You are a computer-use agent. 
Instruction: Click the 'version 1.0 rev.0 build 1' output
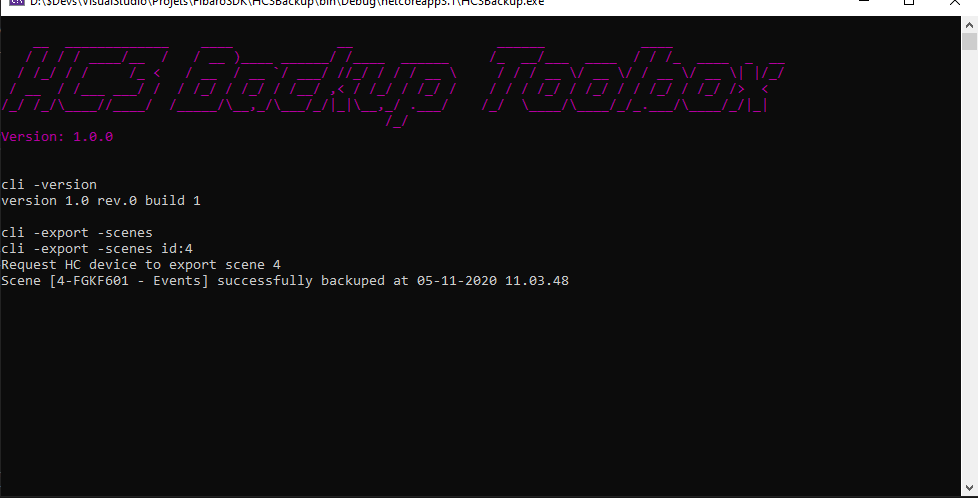[x=101, y=200]
